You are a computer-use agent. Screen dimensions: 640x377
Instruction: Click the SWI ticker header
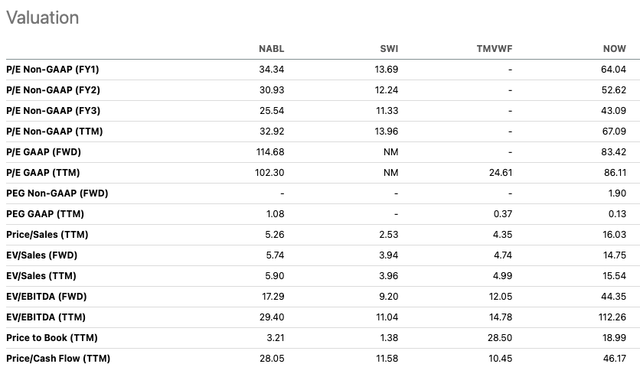tap(389, 49)
